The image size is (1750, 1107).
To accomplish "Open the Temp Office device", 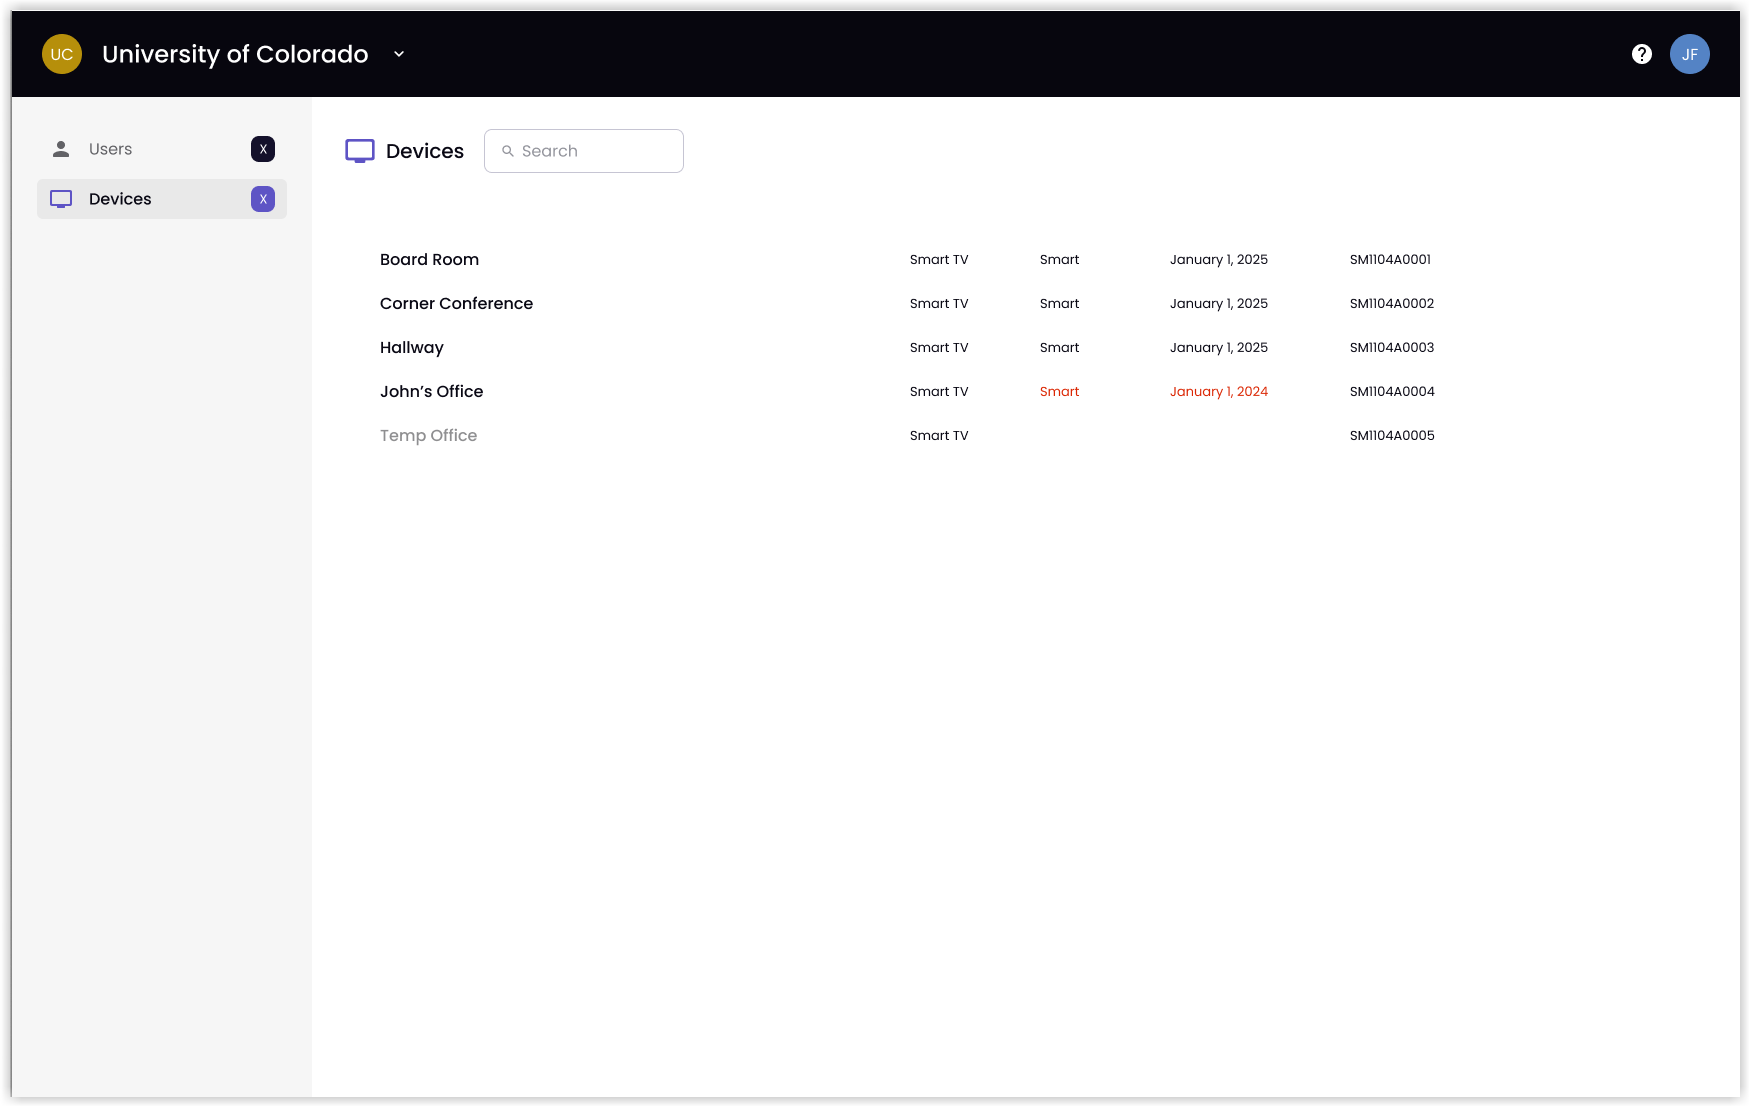I will click(428, 435).
